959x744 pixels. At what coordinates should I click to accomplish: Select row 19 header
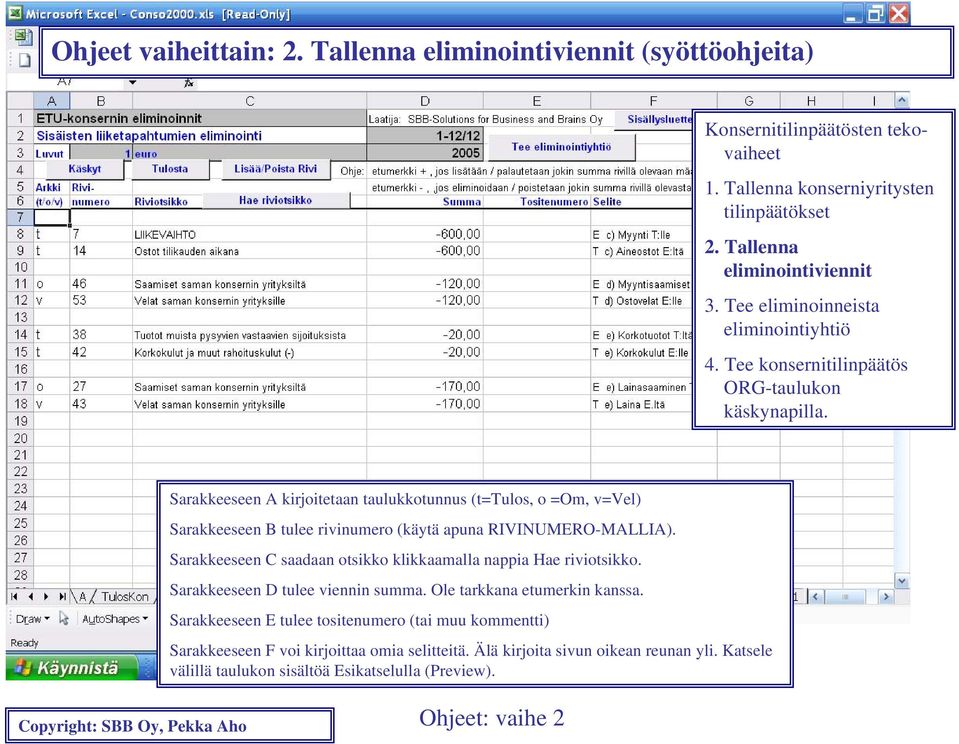point(20,421)
